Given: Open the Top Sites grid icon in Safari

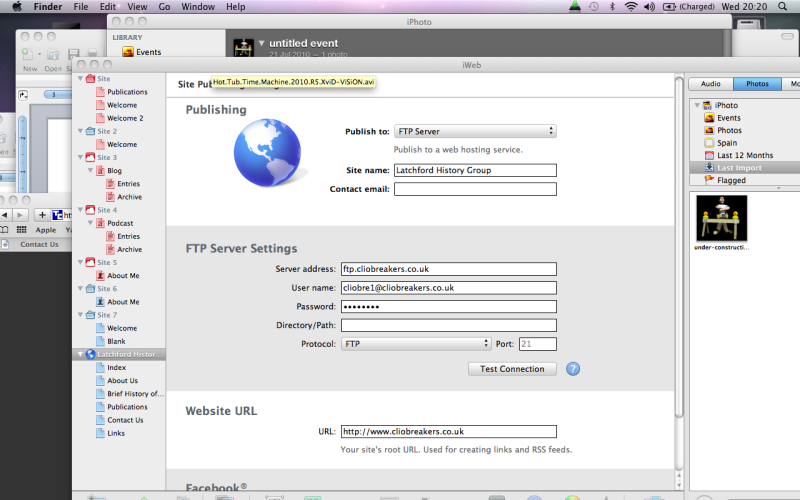Looking at the screenshot, I should pyautogui.click(x=21, y=230).
